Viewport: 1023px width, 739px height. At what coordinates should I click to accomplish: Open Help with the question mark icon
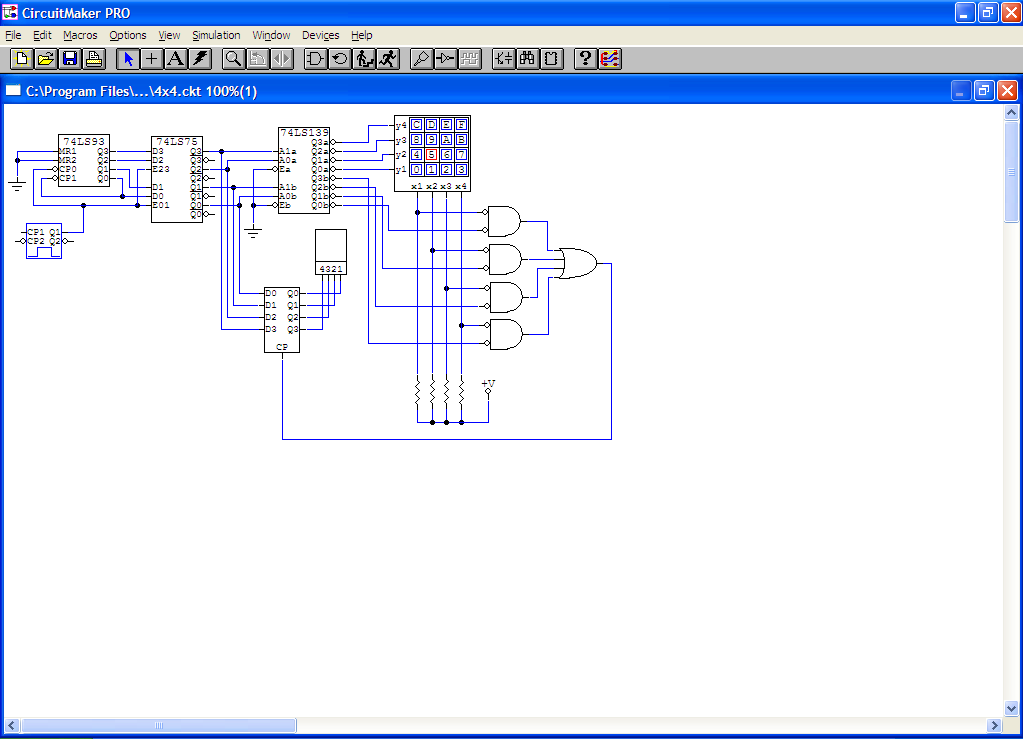click(x=586, y=58)
